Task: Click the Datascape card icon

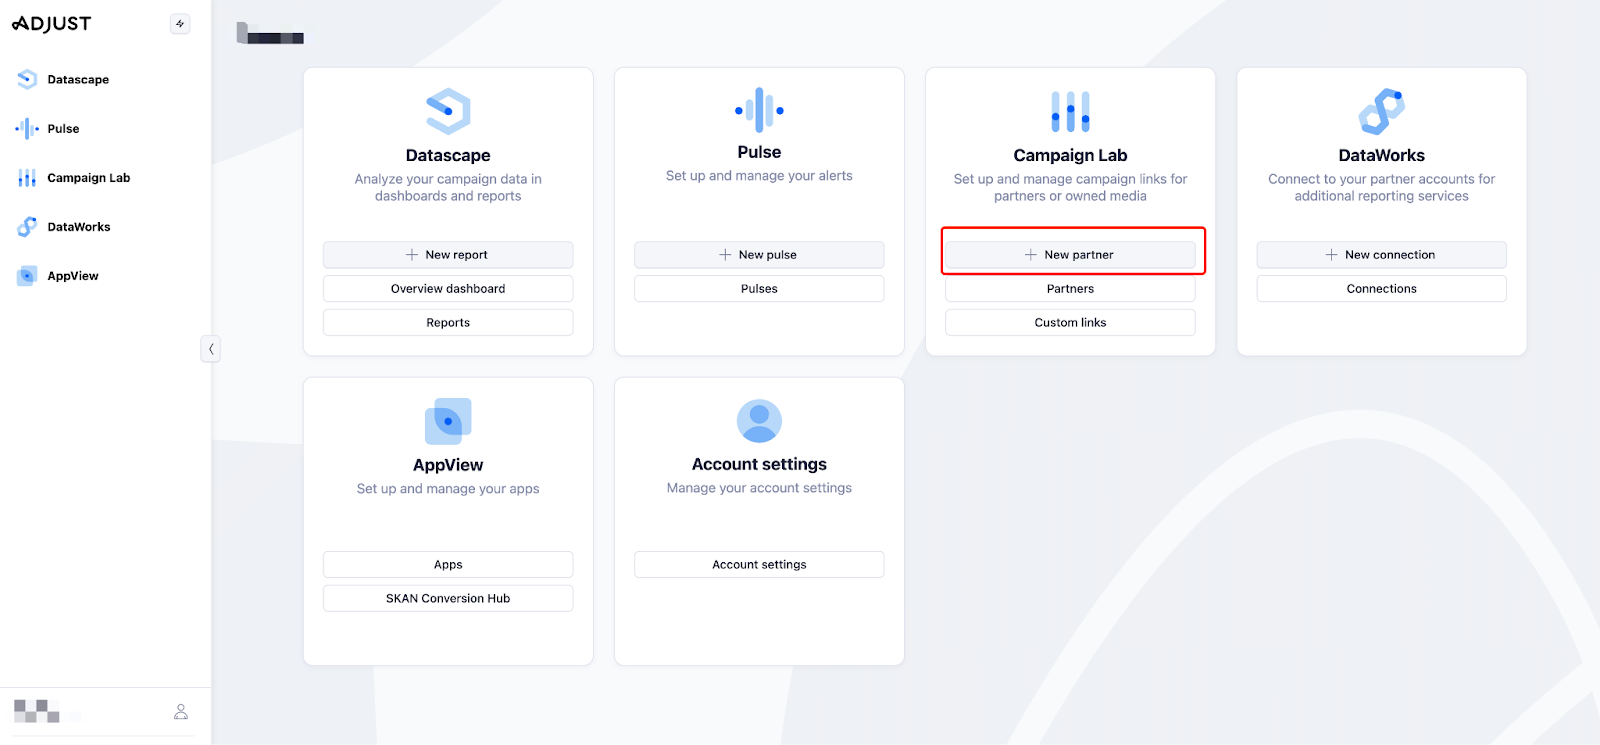Action: pos(448,111)
